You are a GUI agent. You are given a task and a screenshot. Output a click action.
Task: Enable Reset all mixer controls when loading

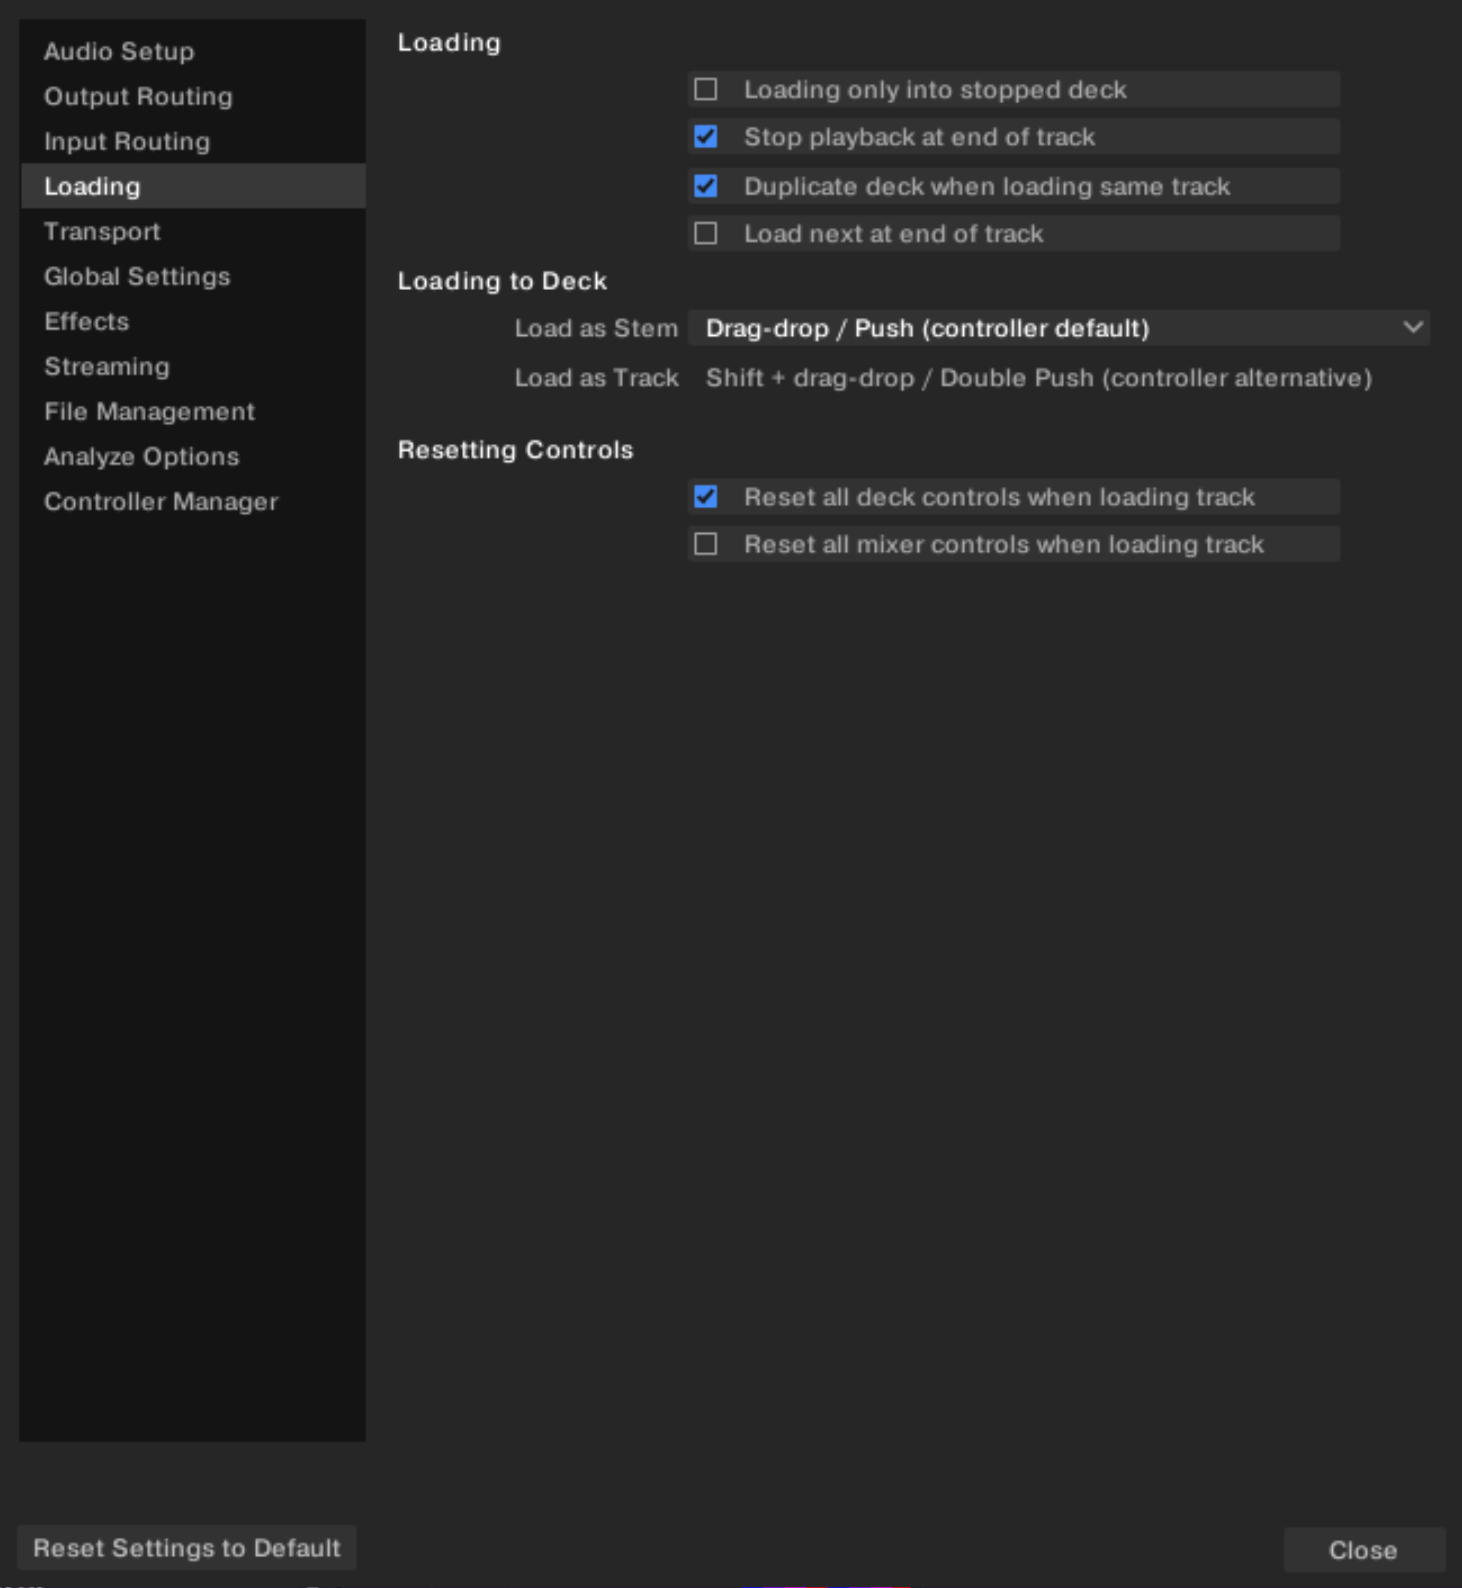(x=706, y=544)
